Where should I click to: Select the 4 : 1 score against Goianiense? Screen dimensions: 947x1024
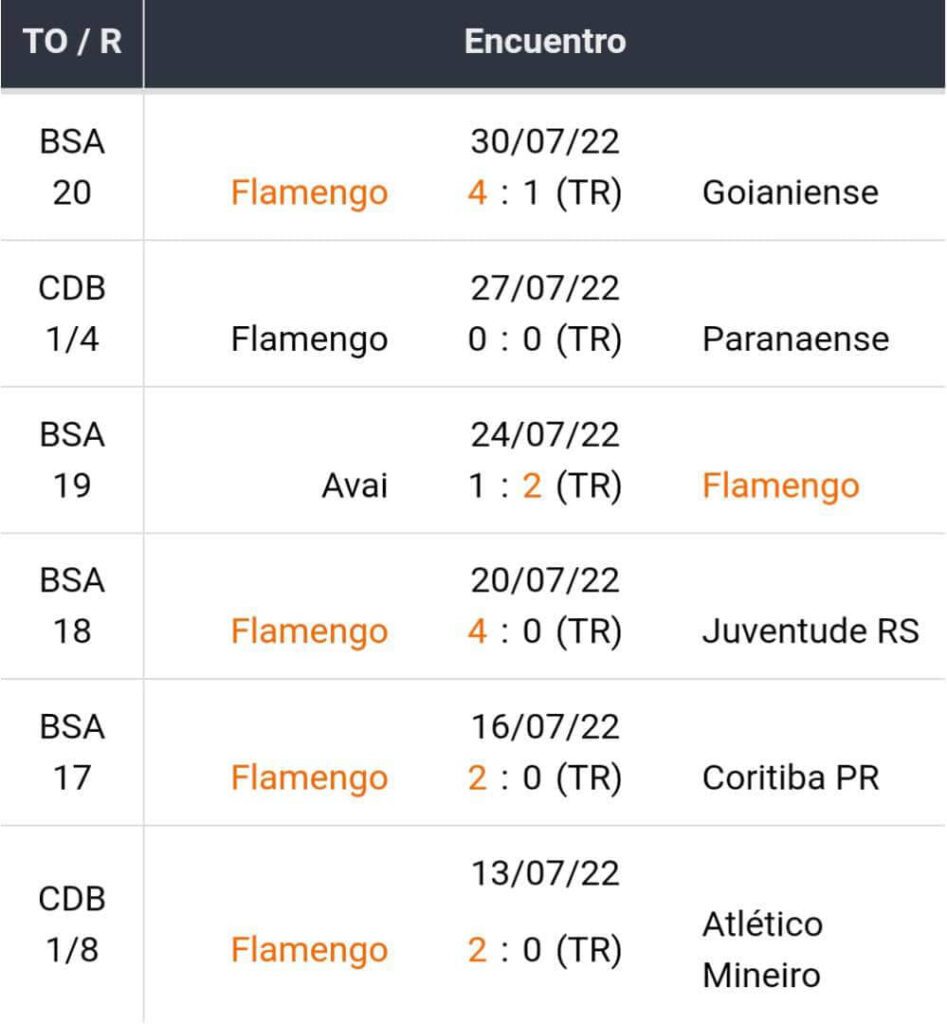click(545, 192)
